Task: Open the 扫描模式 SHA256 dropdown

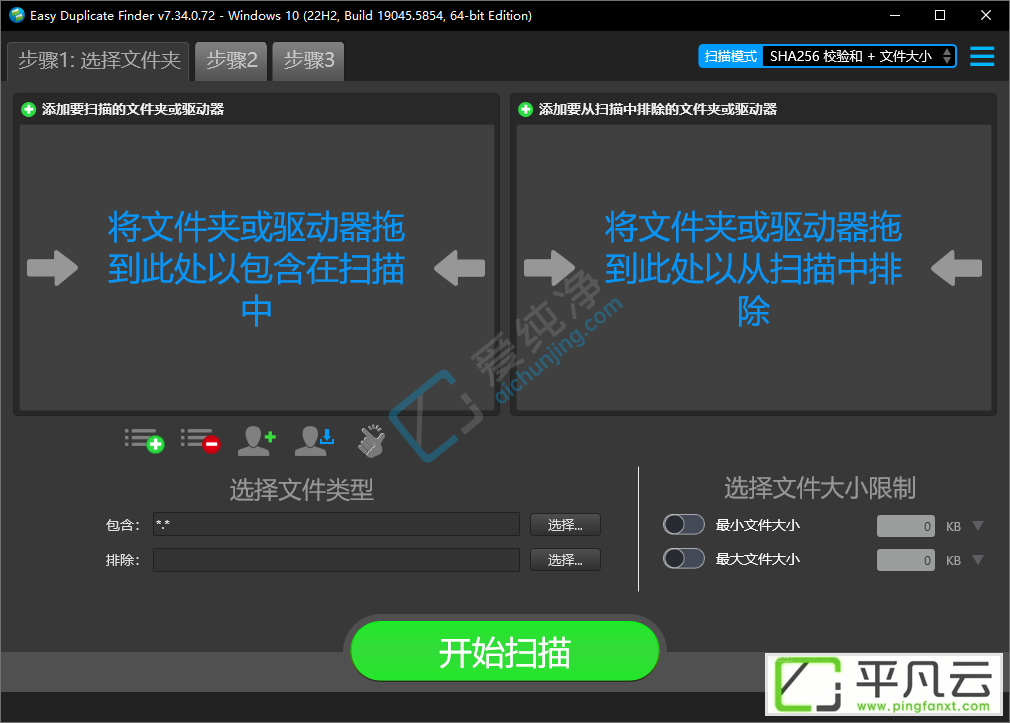Action: (x=859, y=57)
